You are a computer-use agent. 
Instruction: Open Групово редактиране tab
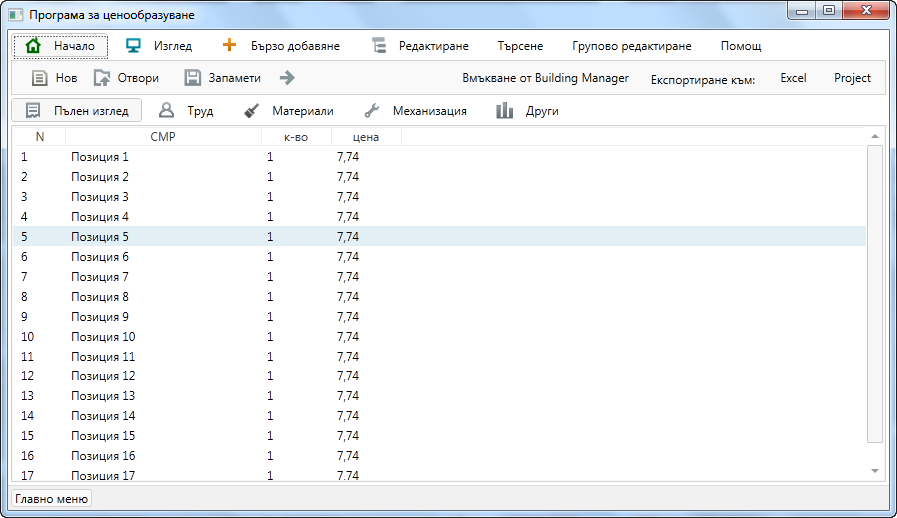click(x=631, y=46)
